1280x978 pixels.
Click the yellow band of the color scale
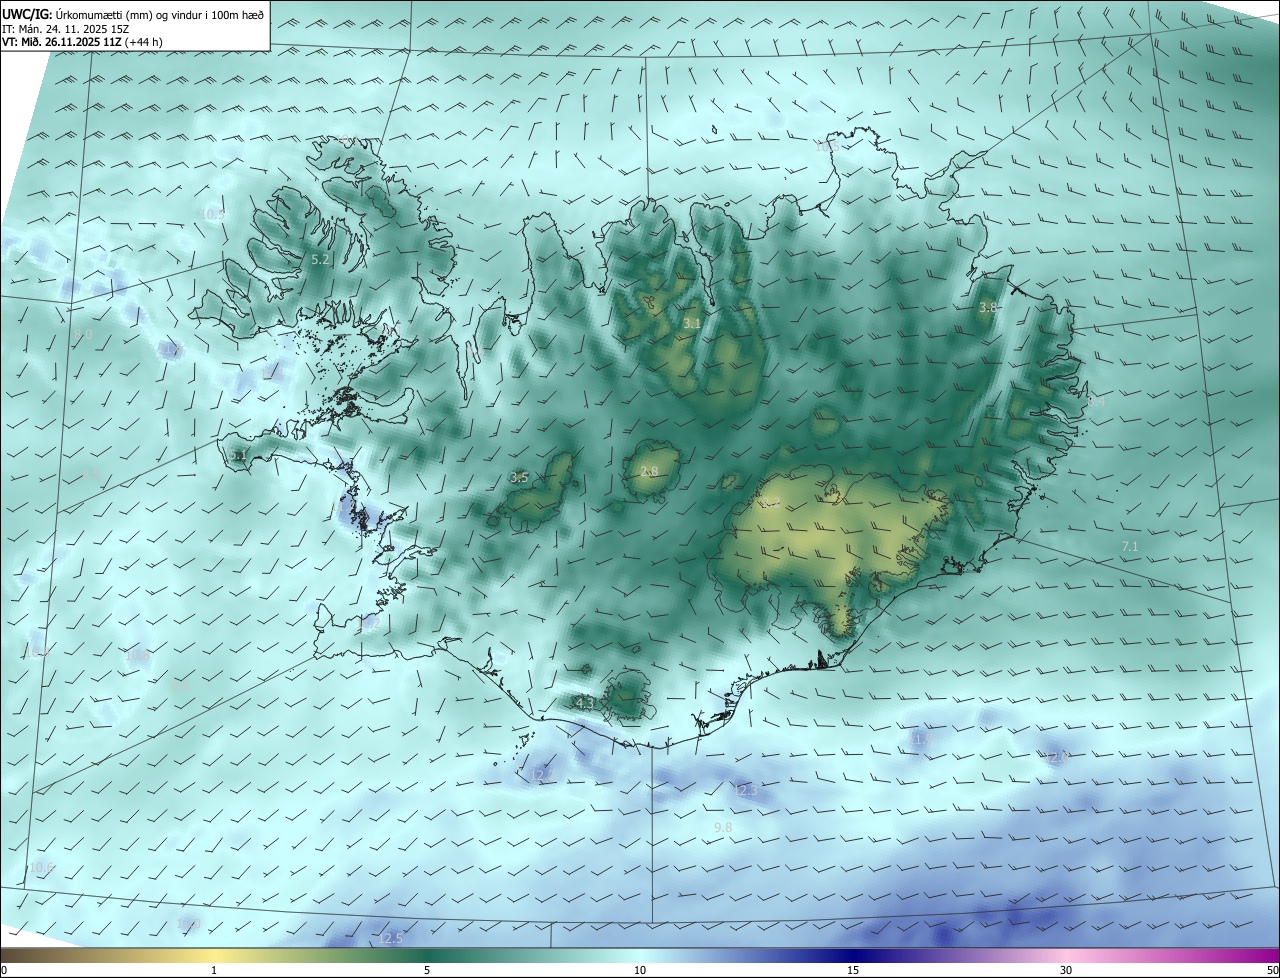coord(214,955)
